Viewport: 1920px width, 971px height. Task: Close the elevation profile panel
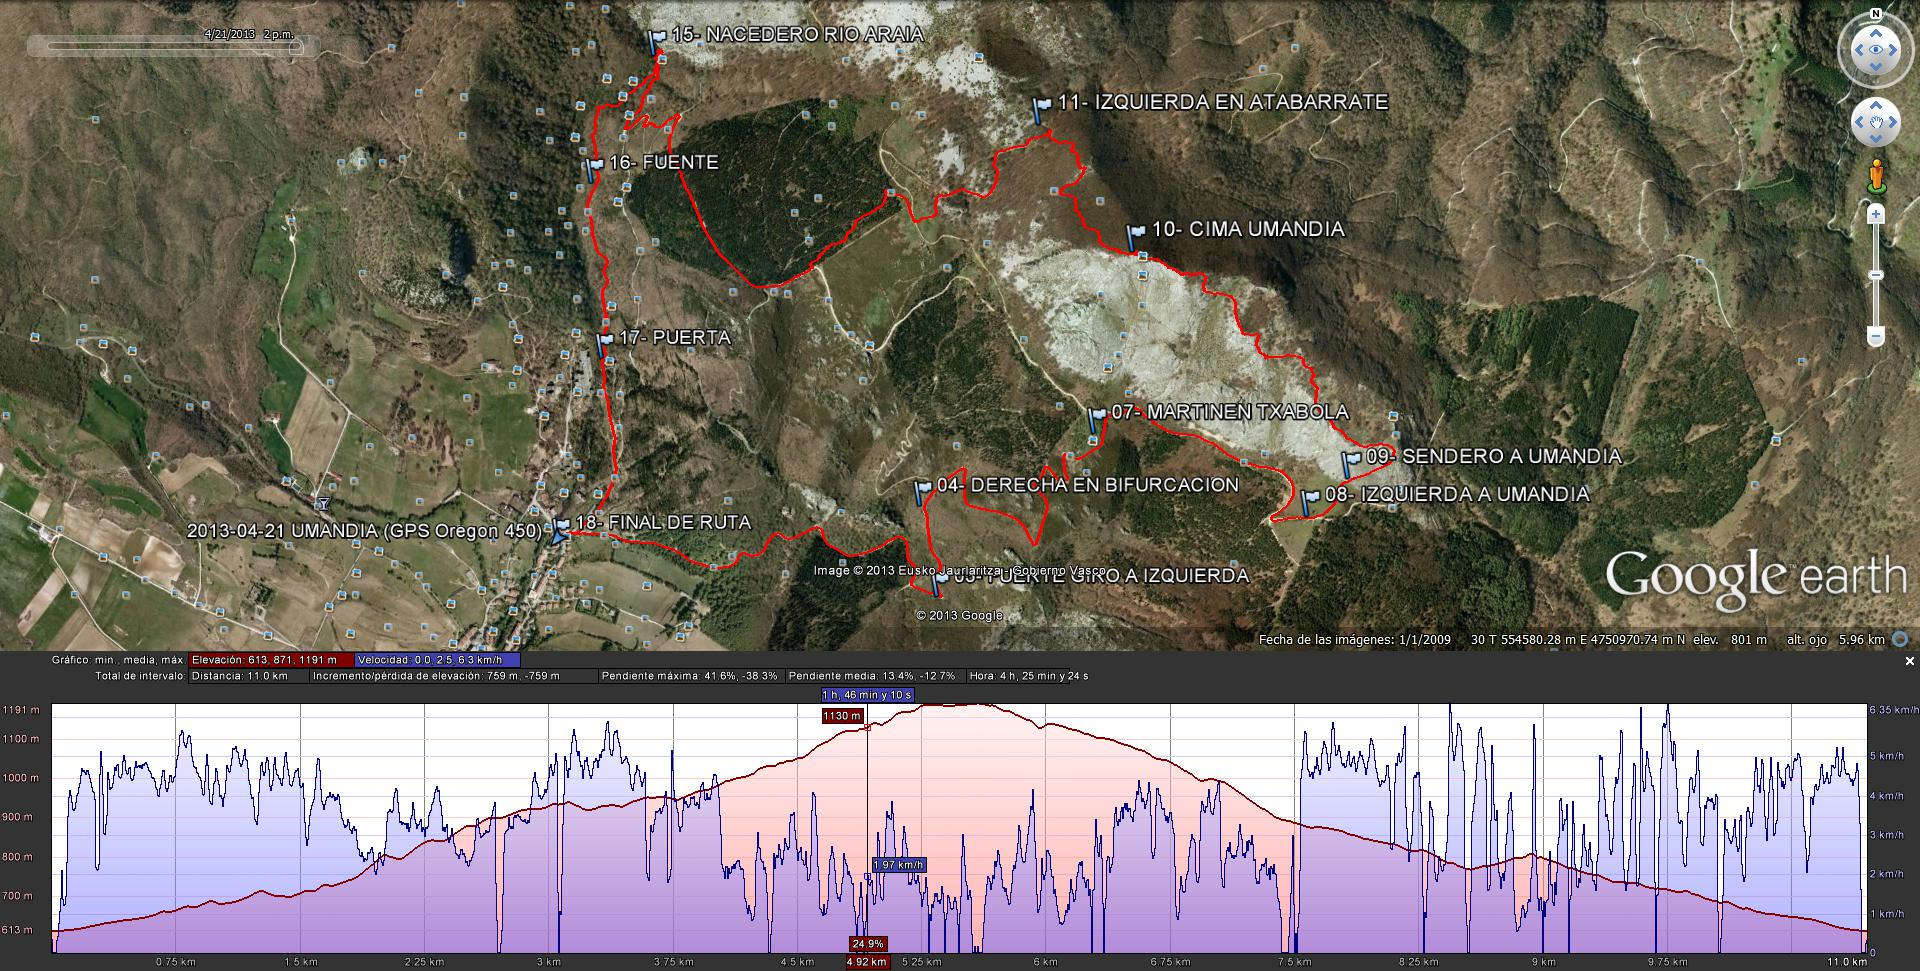click(x=1909, y=661)
